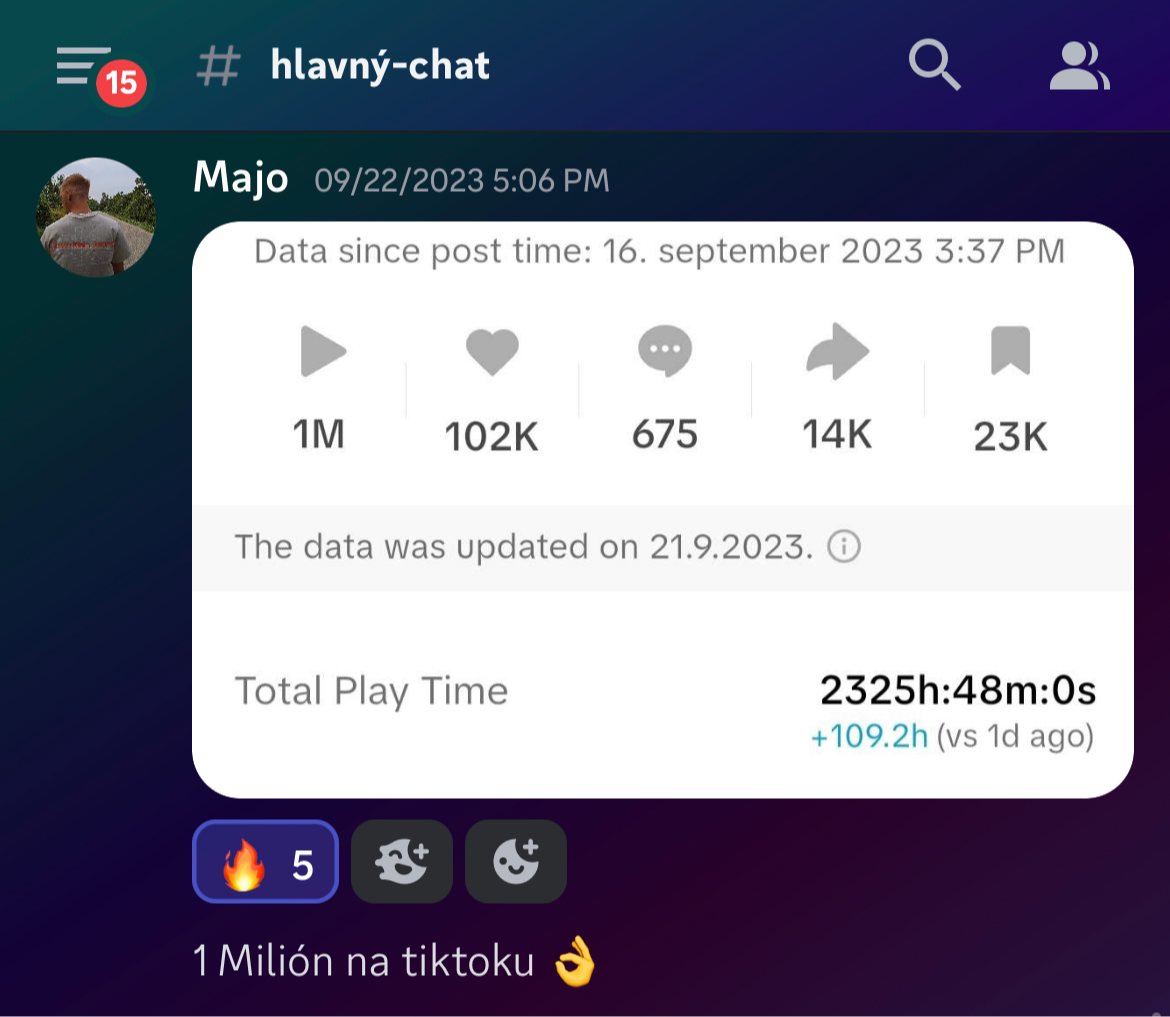Show the member list icon
This screenshot has height=1017, width=1170.
1079,66
